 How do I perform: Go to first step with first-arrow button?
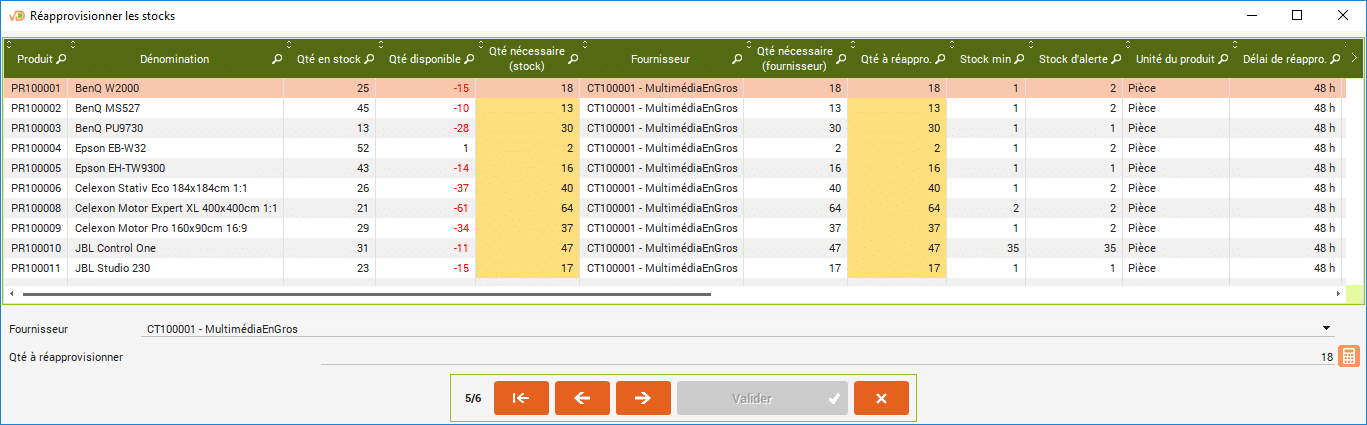click(x=521, y=398)
